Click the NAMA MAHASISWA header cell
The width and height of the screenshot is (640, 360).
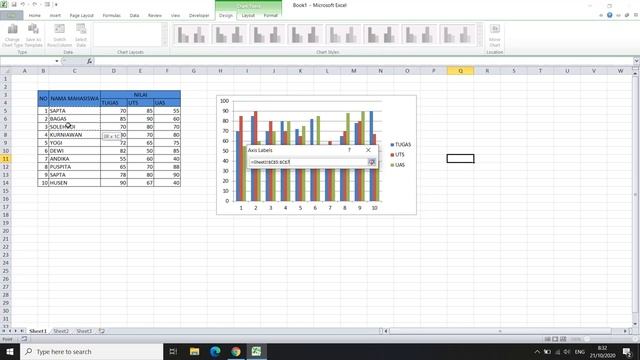pyautogui.click(x=74, y=98)
